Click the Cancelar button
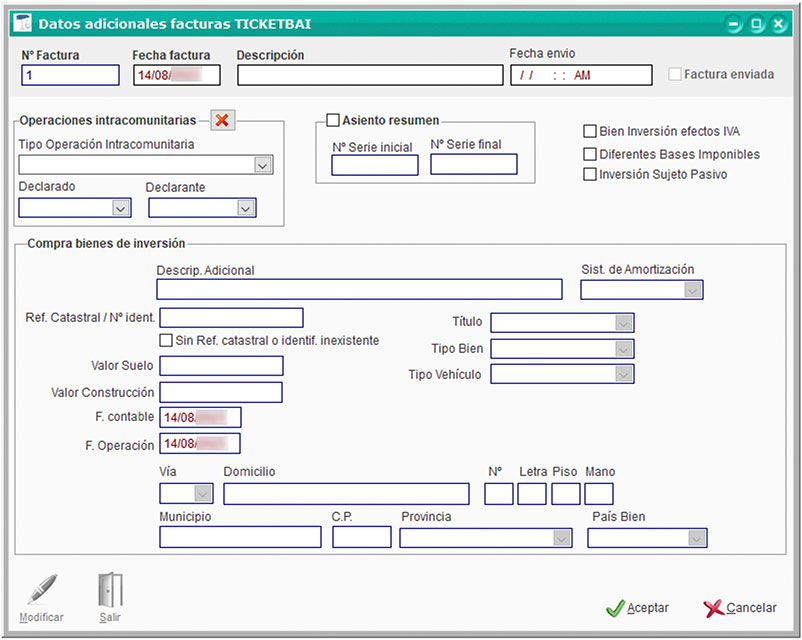Image resolution: width=802 pixels, height=640 pixels. 740,608
